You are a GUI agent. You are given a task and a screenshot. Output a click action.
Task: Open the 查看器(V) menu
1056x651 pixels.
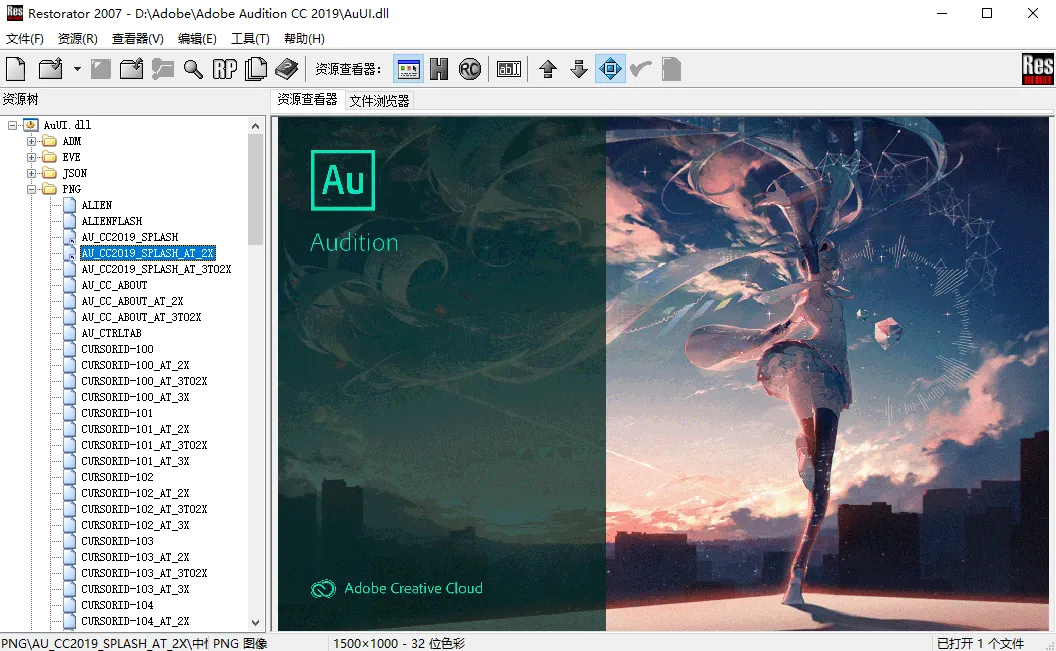[137, 38]
